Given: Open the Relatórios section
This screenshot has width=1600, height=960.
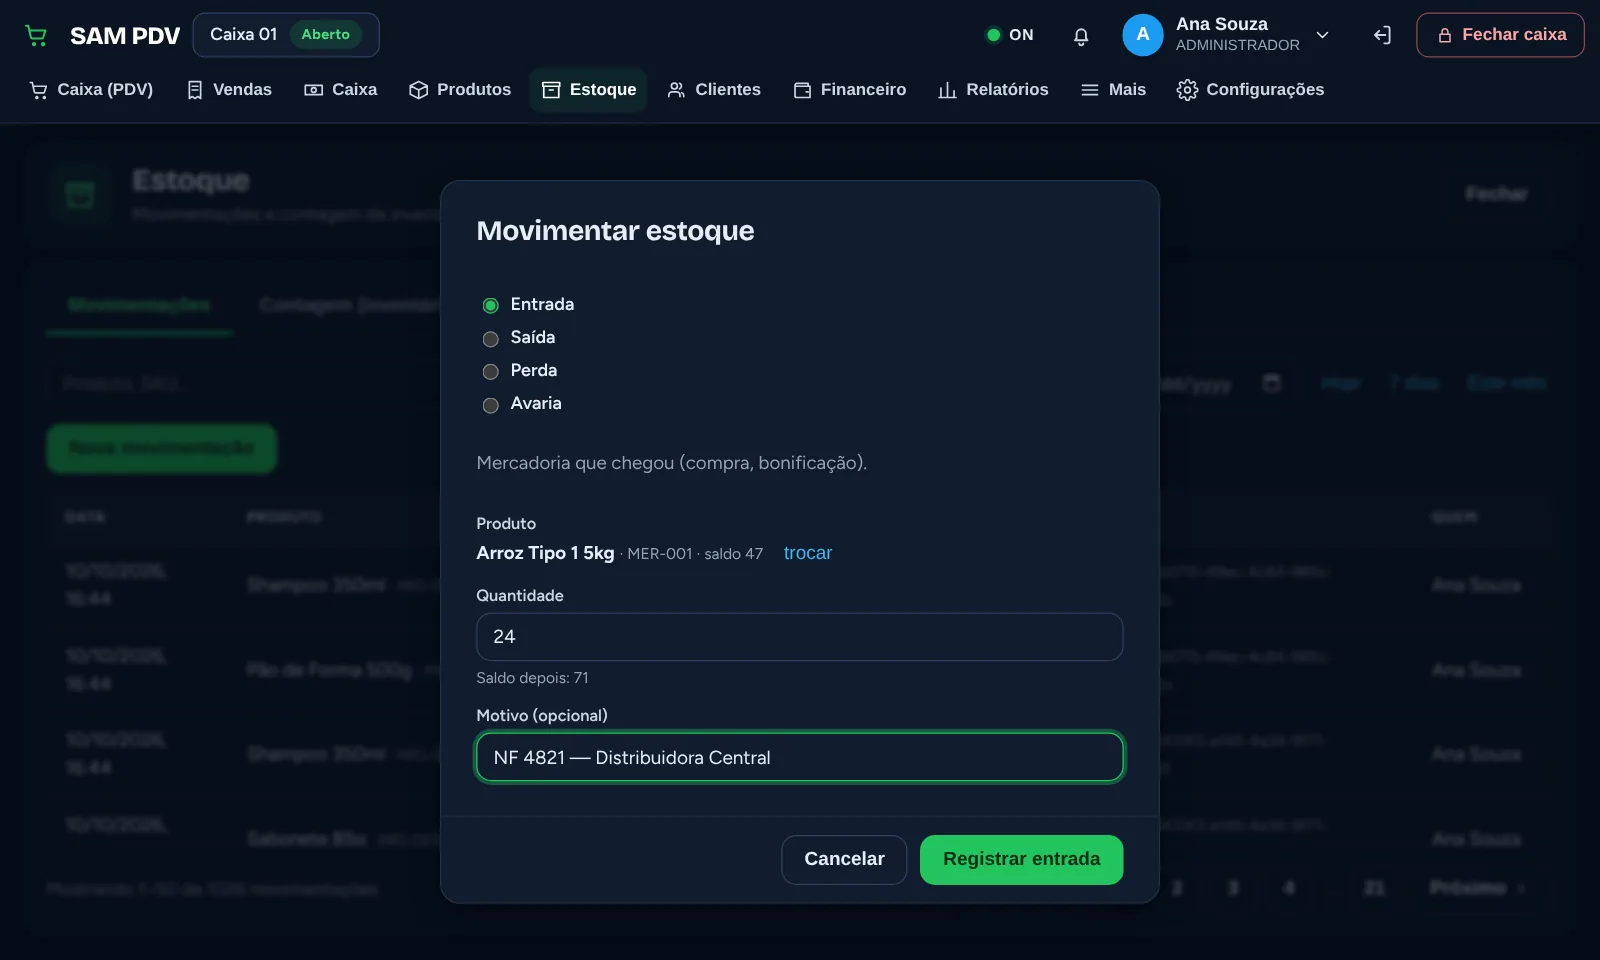Looking at the screenshot, I should point(993,90).
